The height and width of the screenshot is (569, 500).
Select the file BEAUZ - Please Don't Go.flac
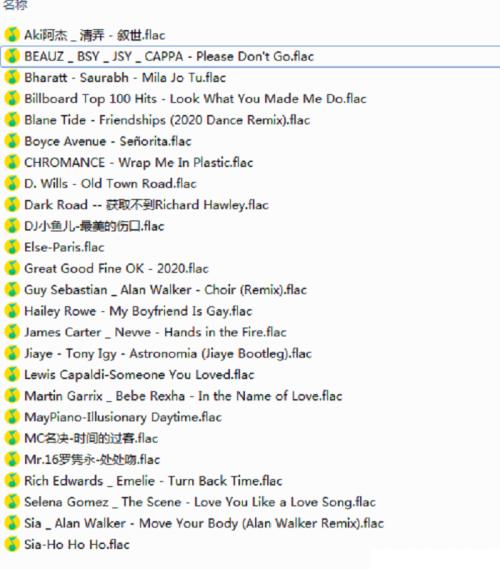[x=169, y=57]
